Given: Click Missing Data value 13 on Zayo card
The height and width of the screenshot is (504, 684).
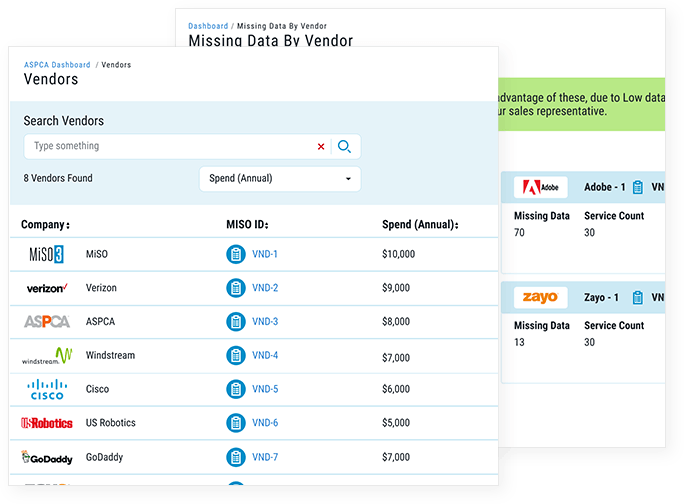Looking at the screenshot, I should pos(519,342).
